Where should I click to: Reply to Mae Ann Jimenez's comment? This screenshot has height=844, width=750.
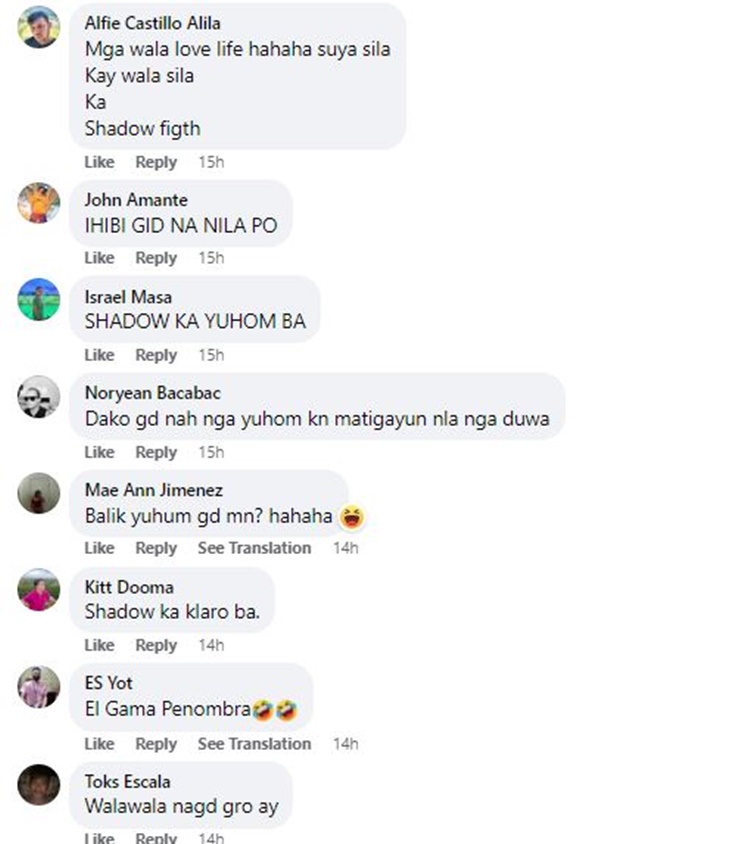(156, 548)
